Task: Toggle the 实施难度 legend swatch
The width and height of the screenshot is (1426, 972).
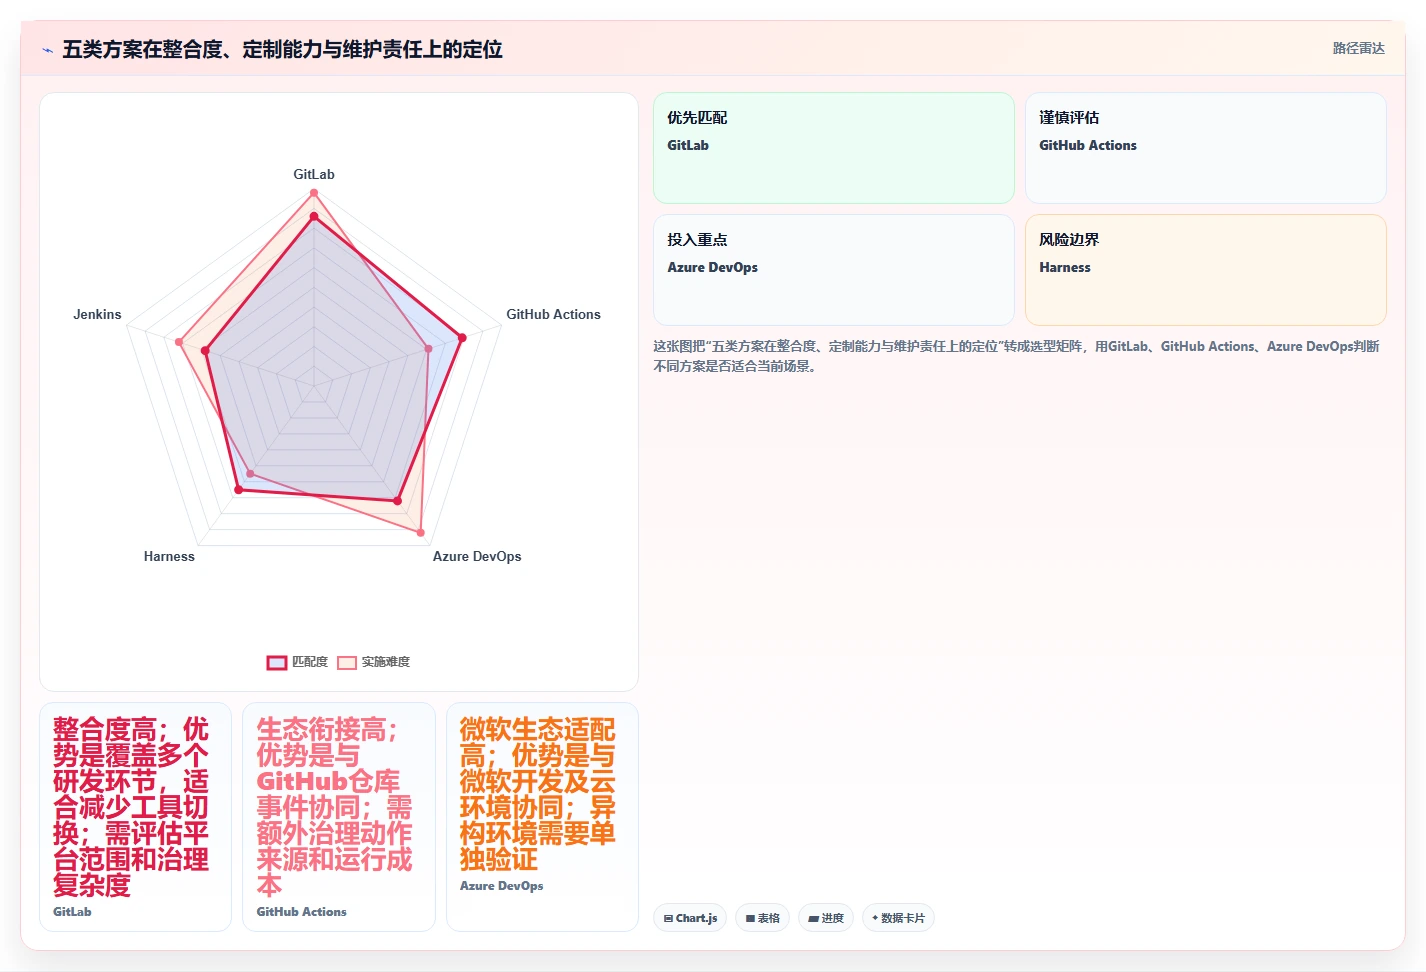Action: pos(347,662)
